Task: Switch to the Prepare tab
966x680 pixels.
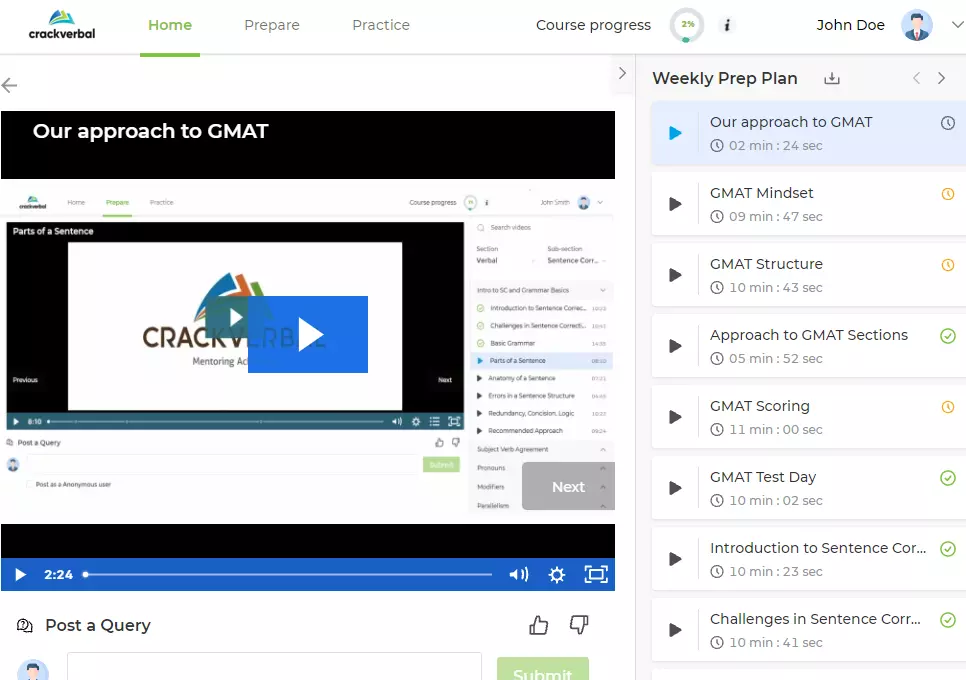Action: [x=272, y=25]
